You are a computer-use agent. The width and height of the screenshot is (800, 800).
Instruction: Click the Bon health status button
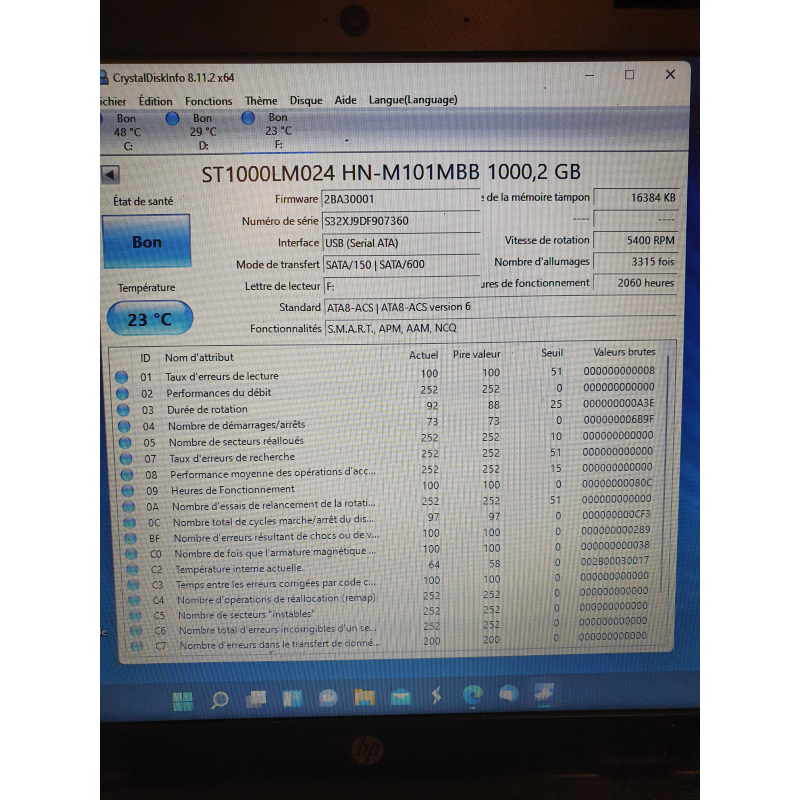[x=147, y=242]
